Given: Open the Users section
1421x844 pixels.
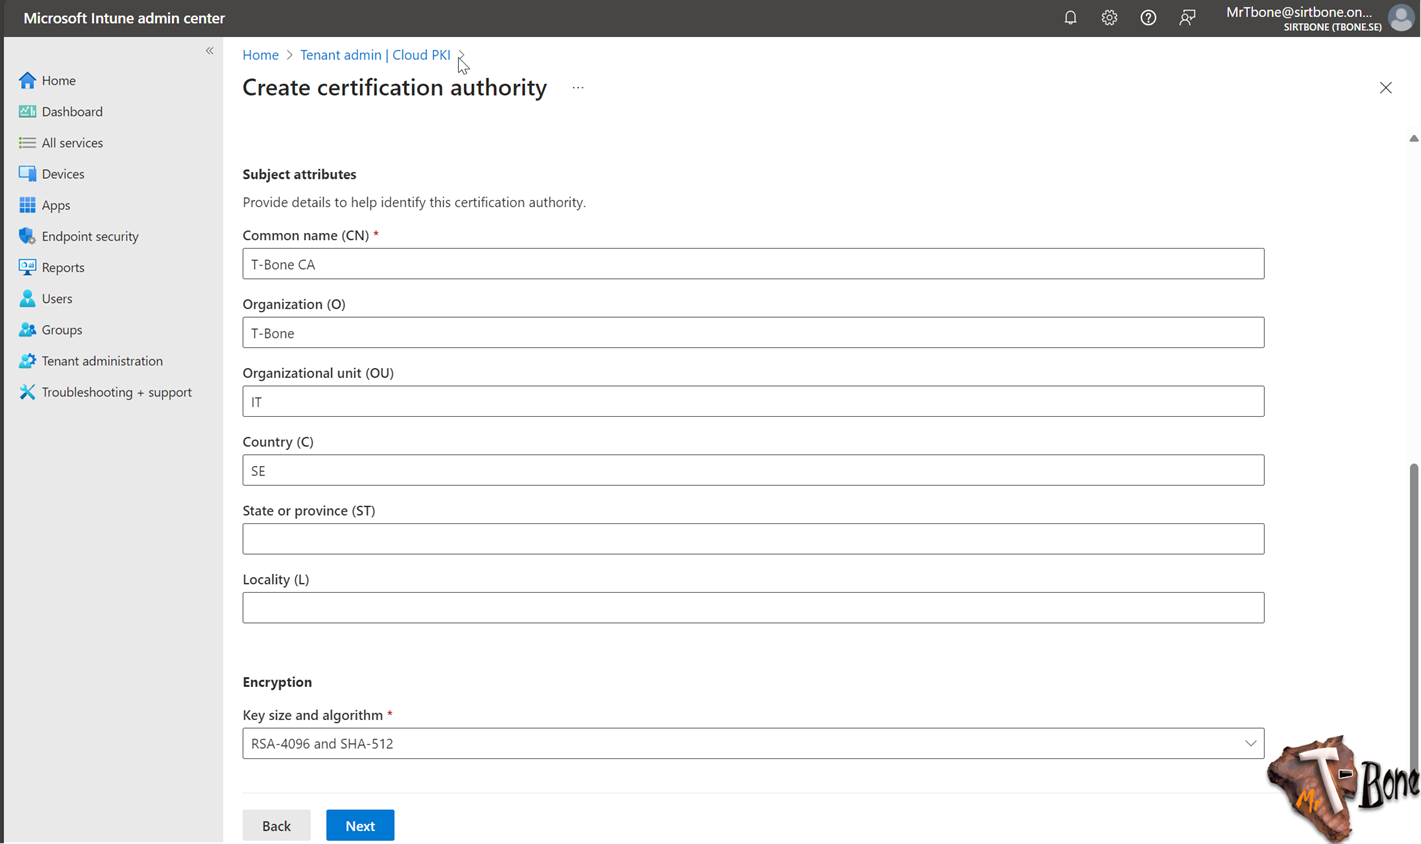Looking at the screenshot, I should [57, 298].
